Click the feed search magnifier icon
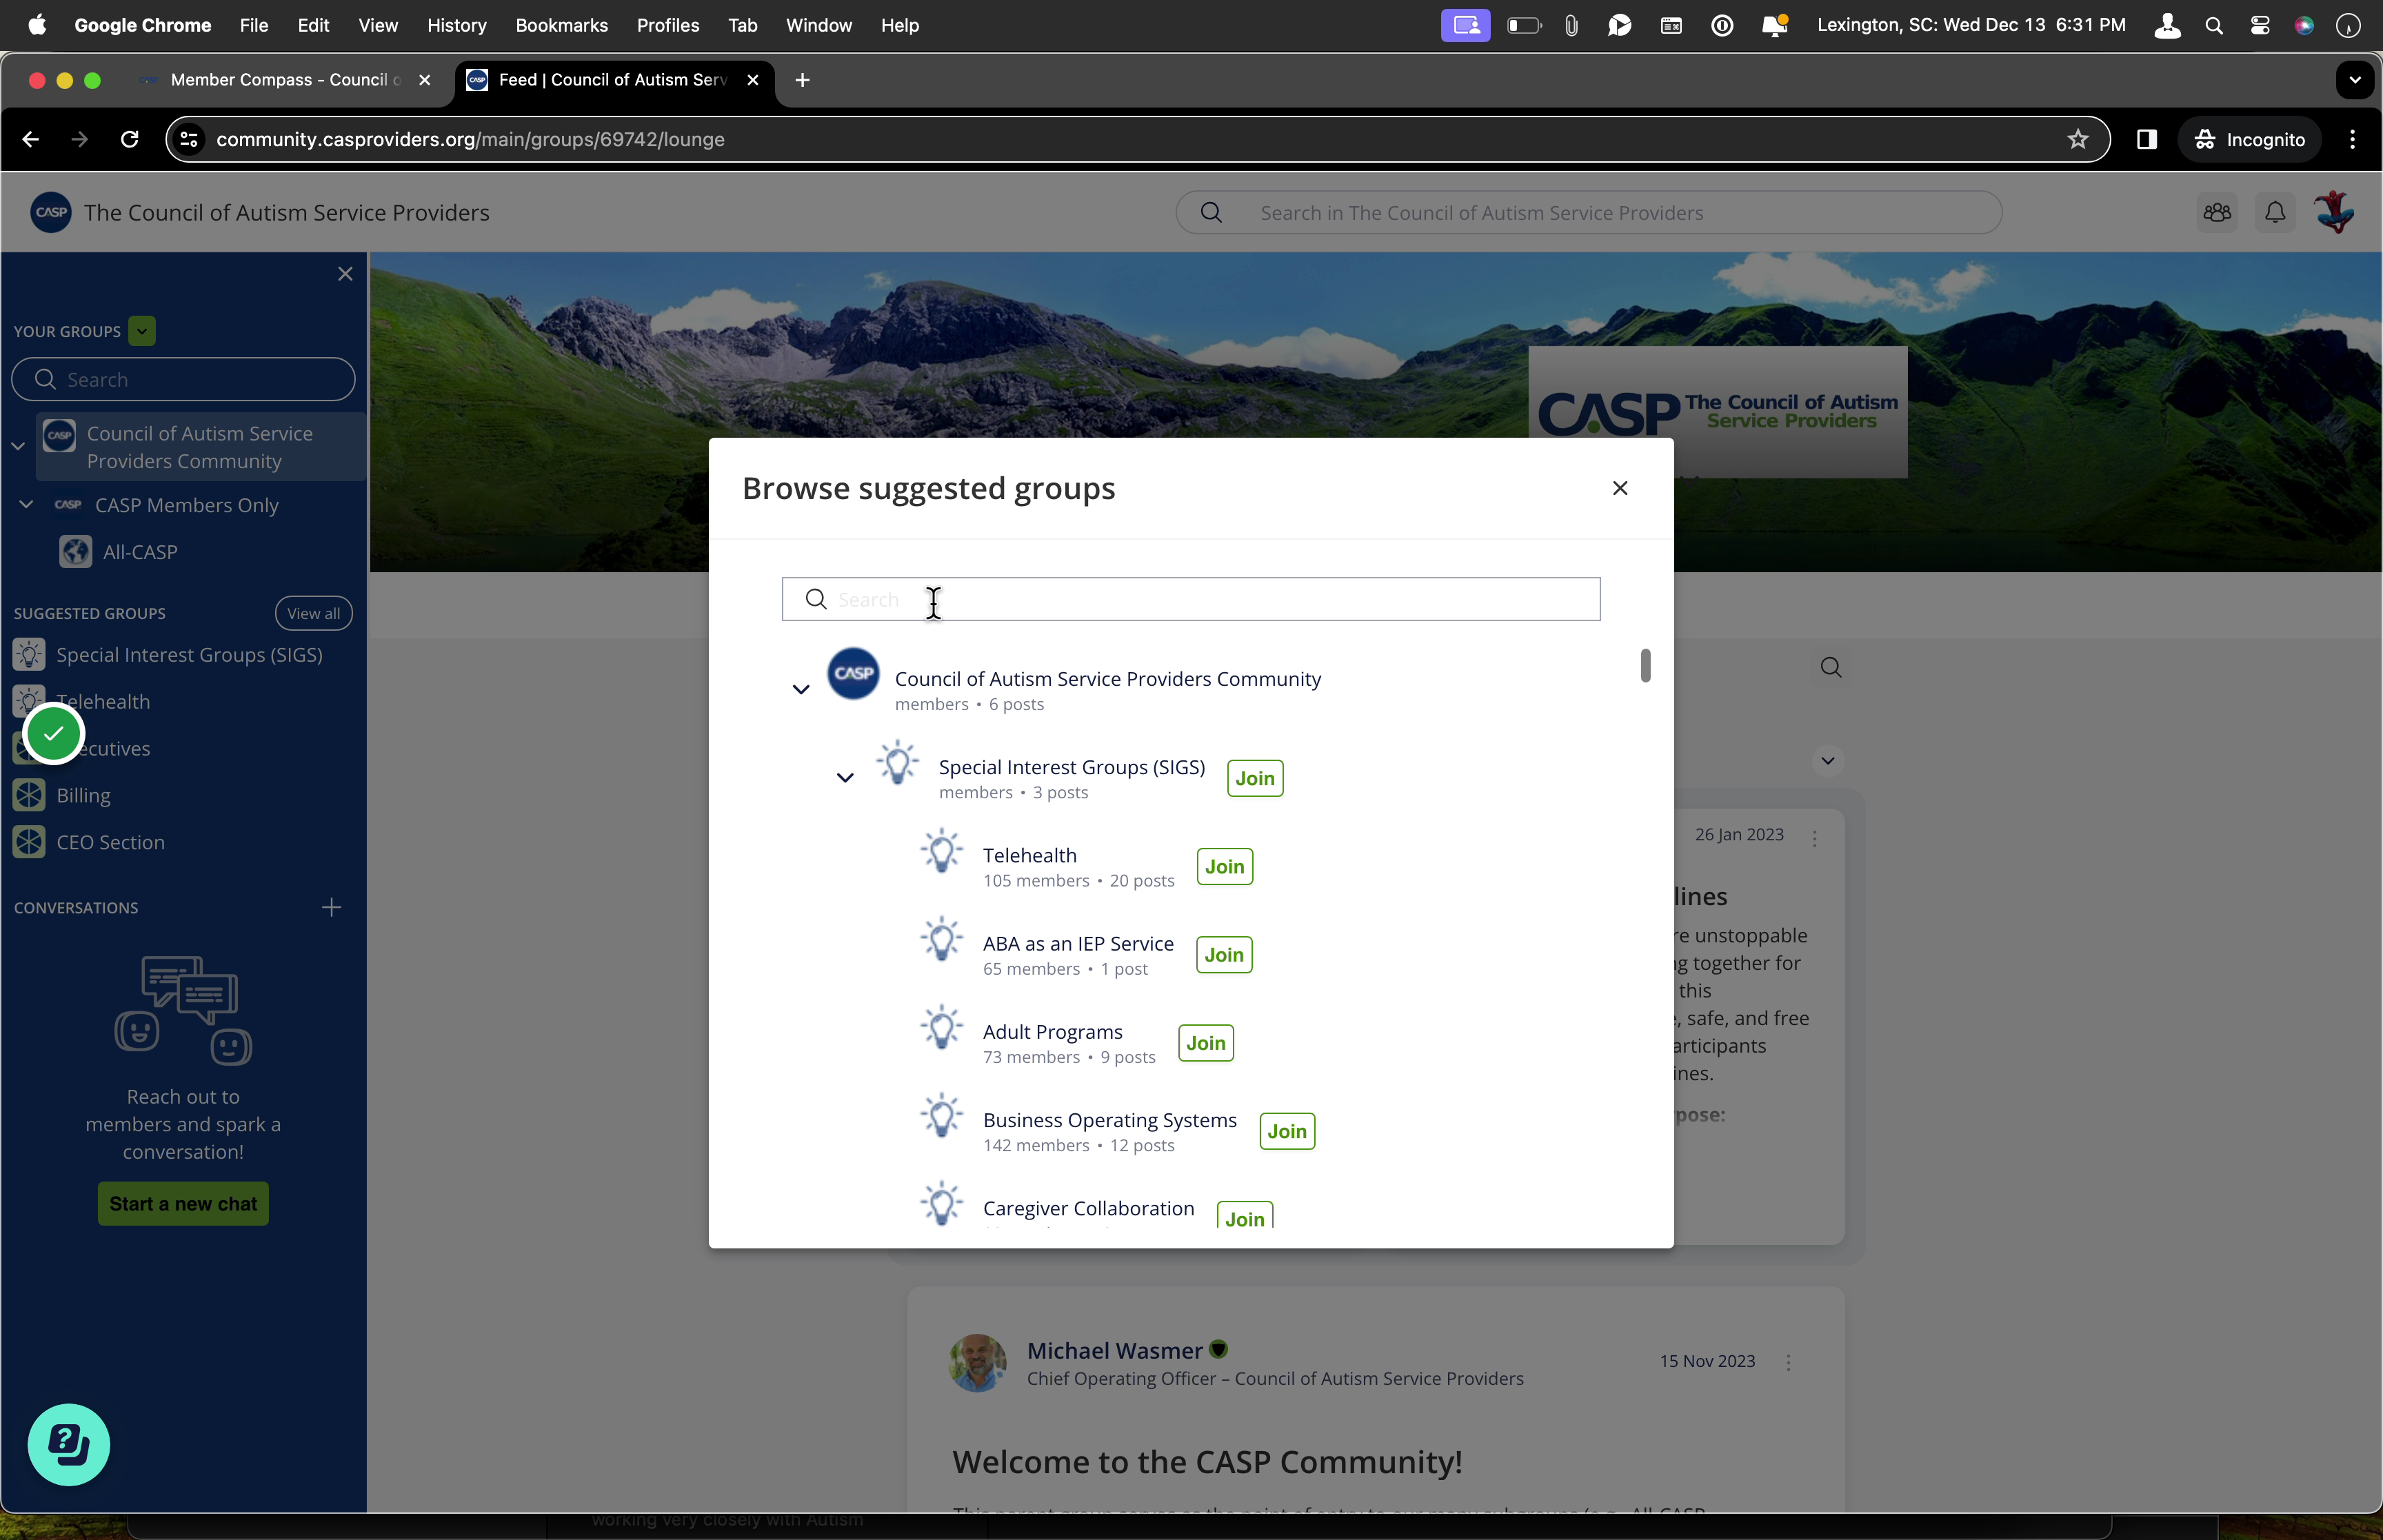This screenshot has width=2383, height=1540. coord(1830,667)
